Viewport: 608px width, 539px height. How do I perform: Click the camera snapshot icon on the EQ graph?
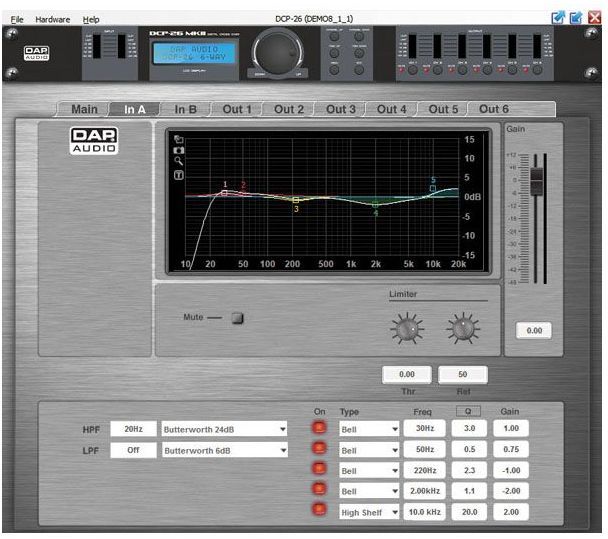[x=178, y=149]
